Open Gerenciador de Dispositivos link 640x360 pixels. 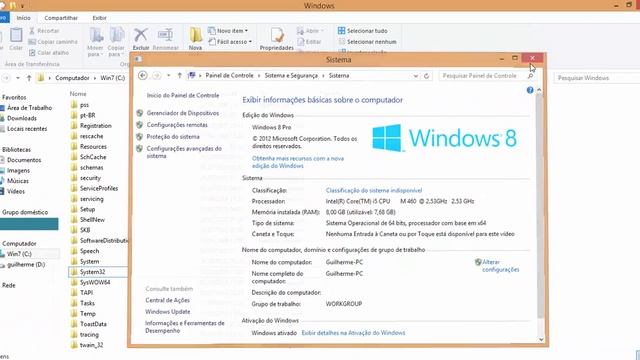point(183,113)
